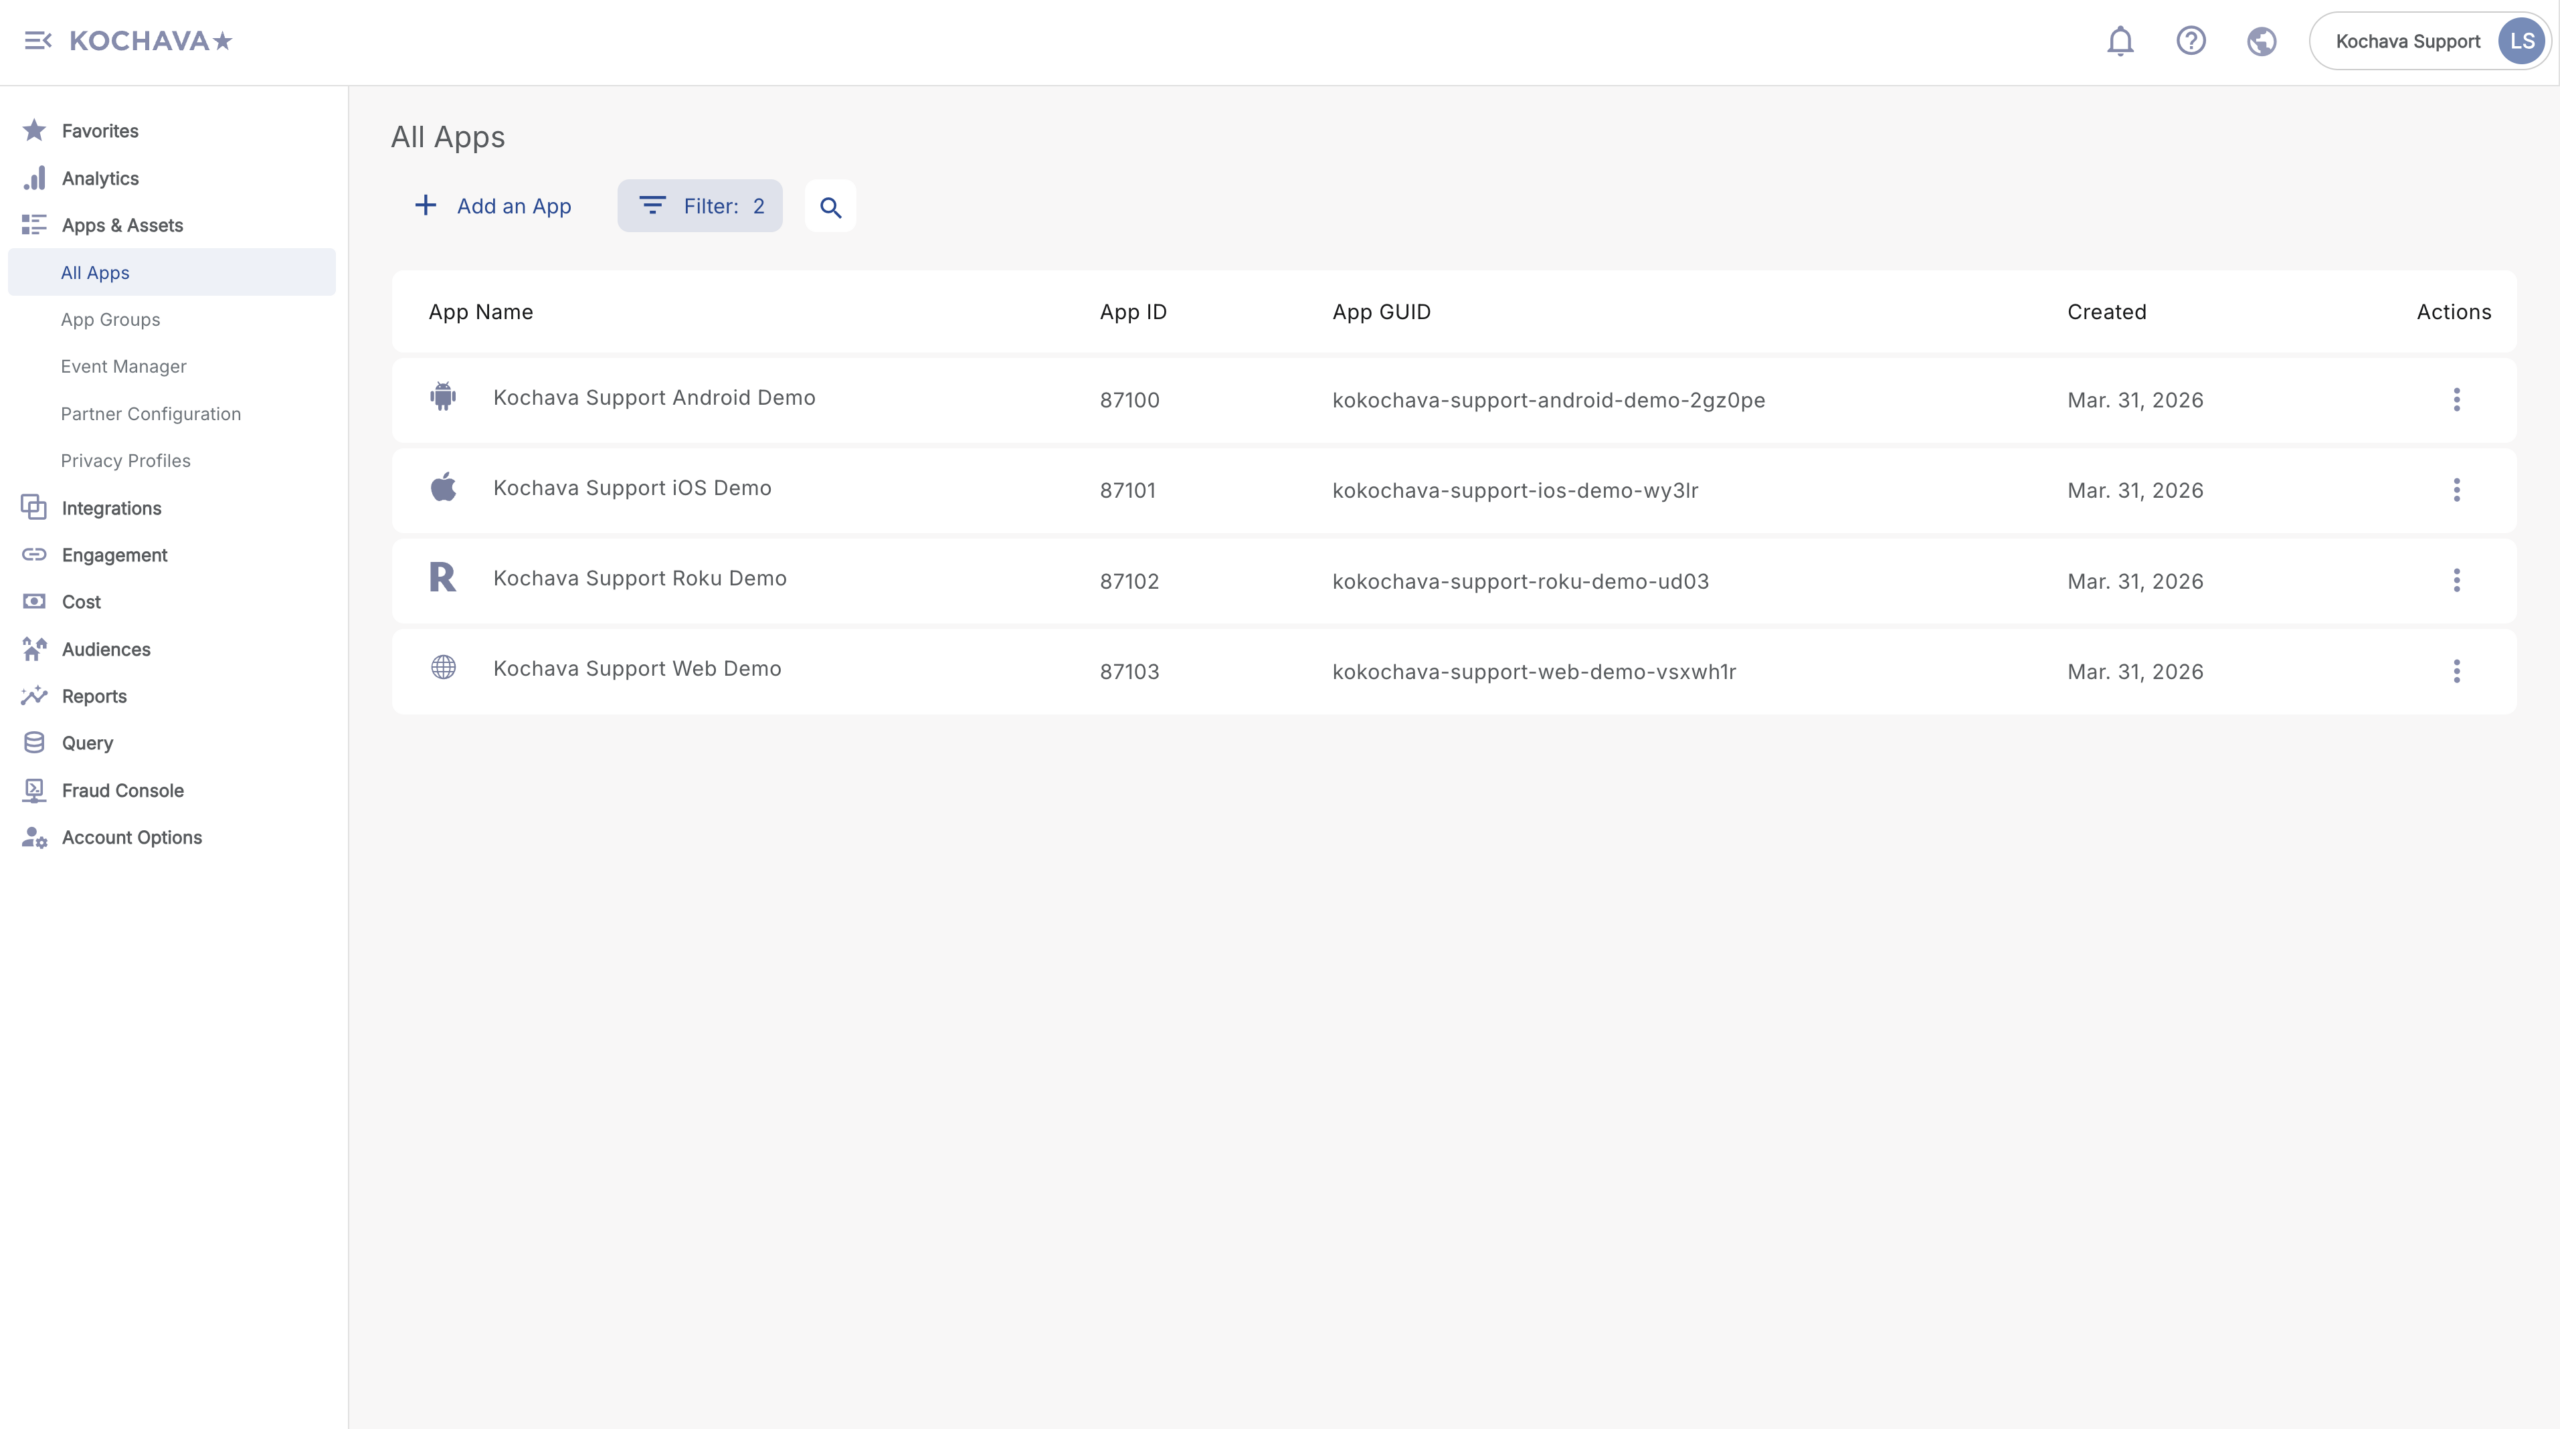Image resolution: width=2560 pixels, height=1429 pixels.
Task: Click the Add an App button
Action: click(493, 206)
